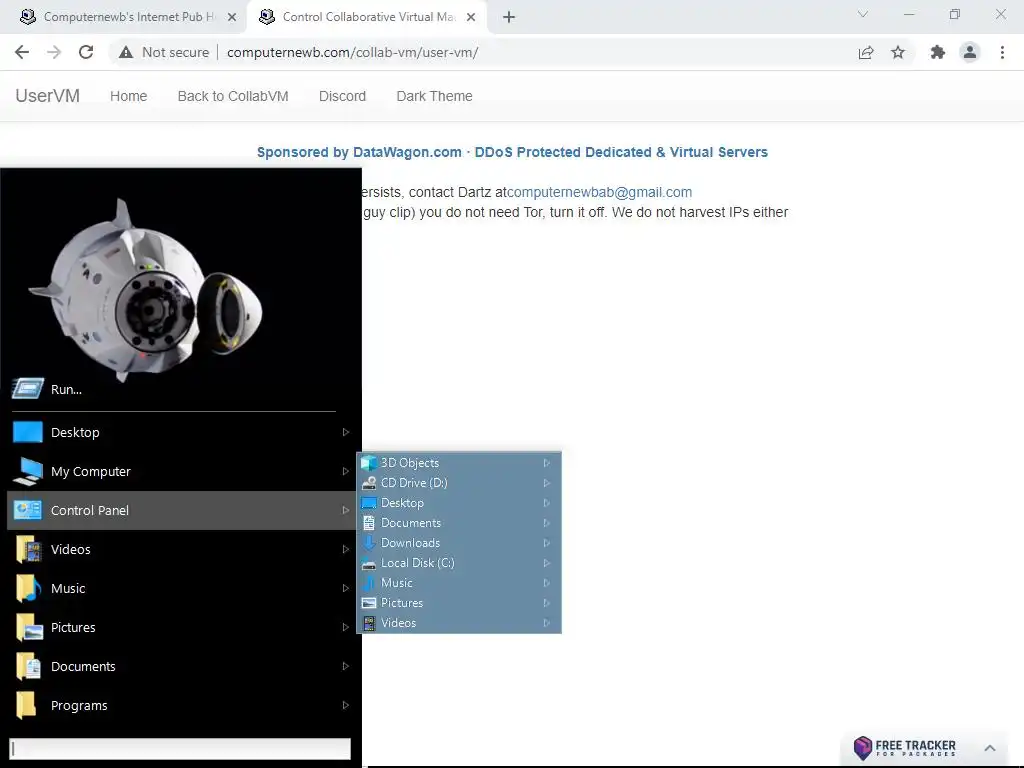
Task: Close the Computernewb's Internet Pub tab
Action: [232, 18]
